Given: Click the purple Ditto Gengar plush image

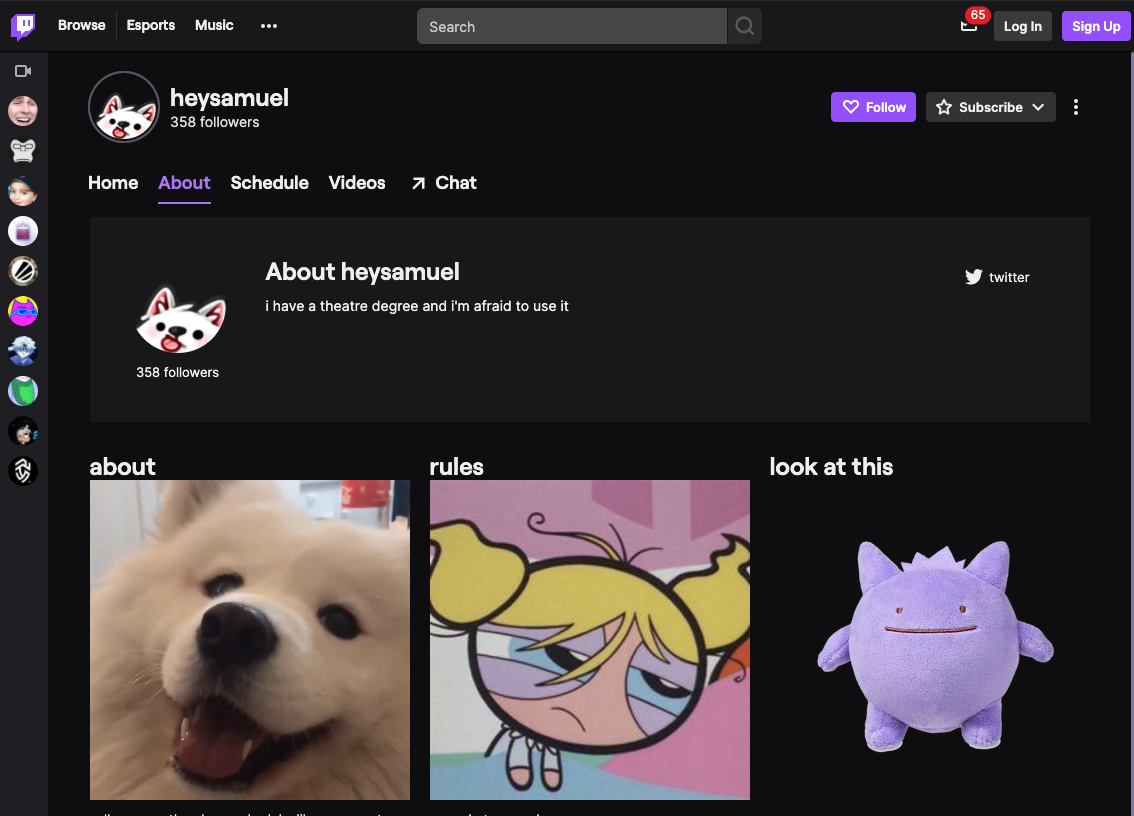Looking at the screenshot, I should pyautogui.click(x=934, y=647).
